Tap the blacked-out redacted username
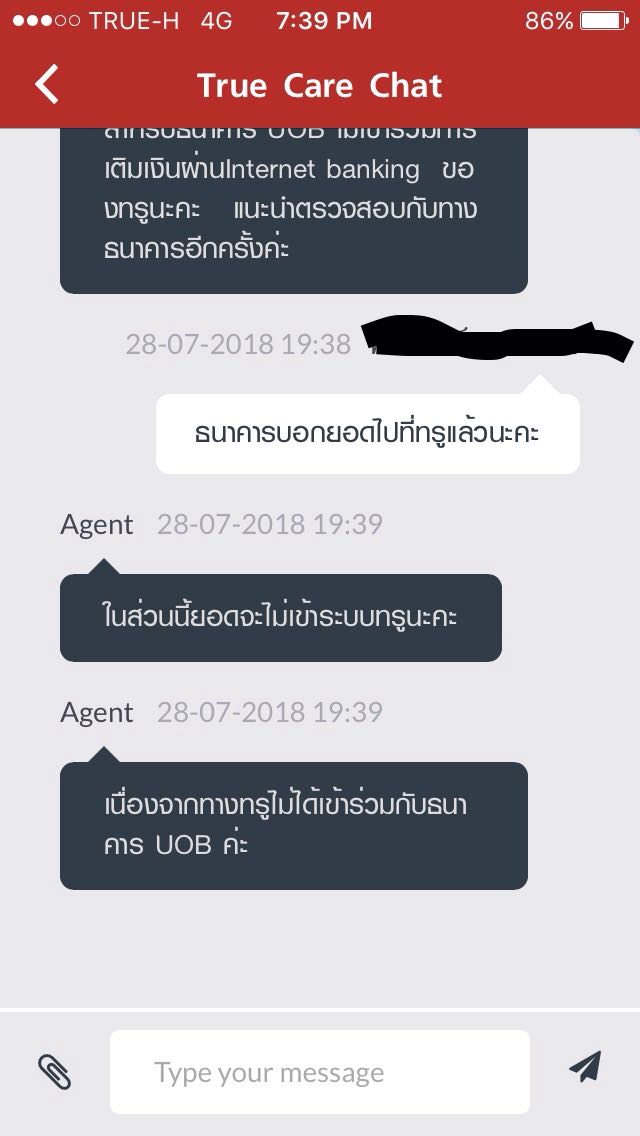 [496, 339]
